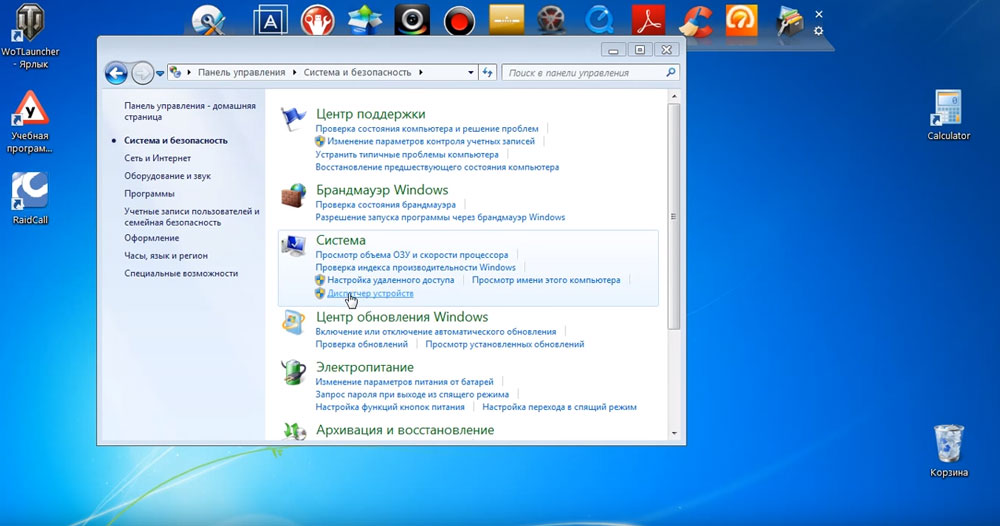The image size is (1000, 526).
Task: Click the scrollbar up arrow
Action: (674, 96)
